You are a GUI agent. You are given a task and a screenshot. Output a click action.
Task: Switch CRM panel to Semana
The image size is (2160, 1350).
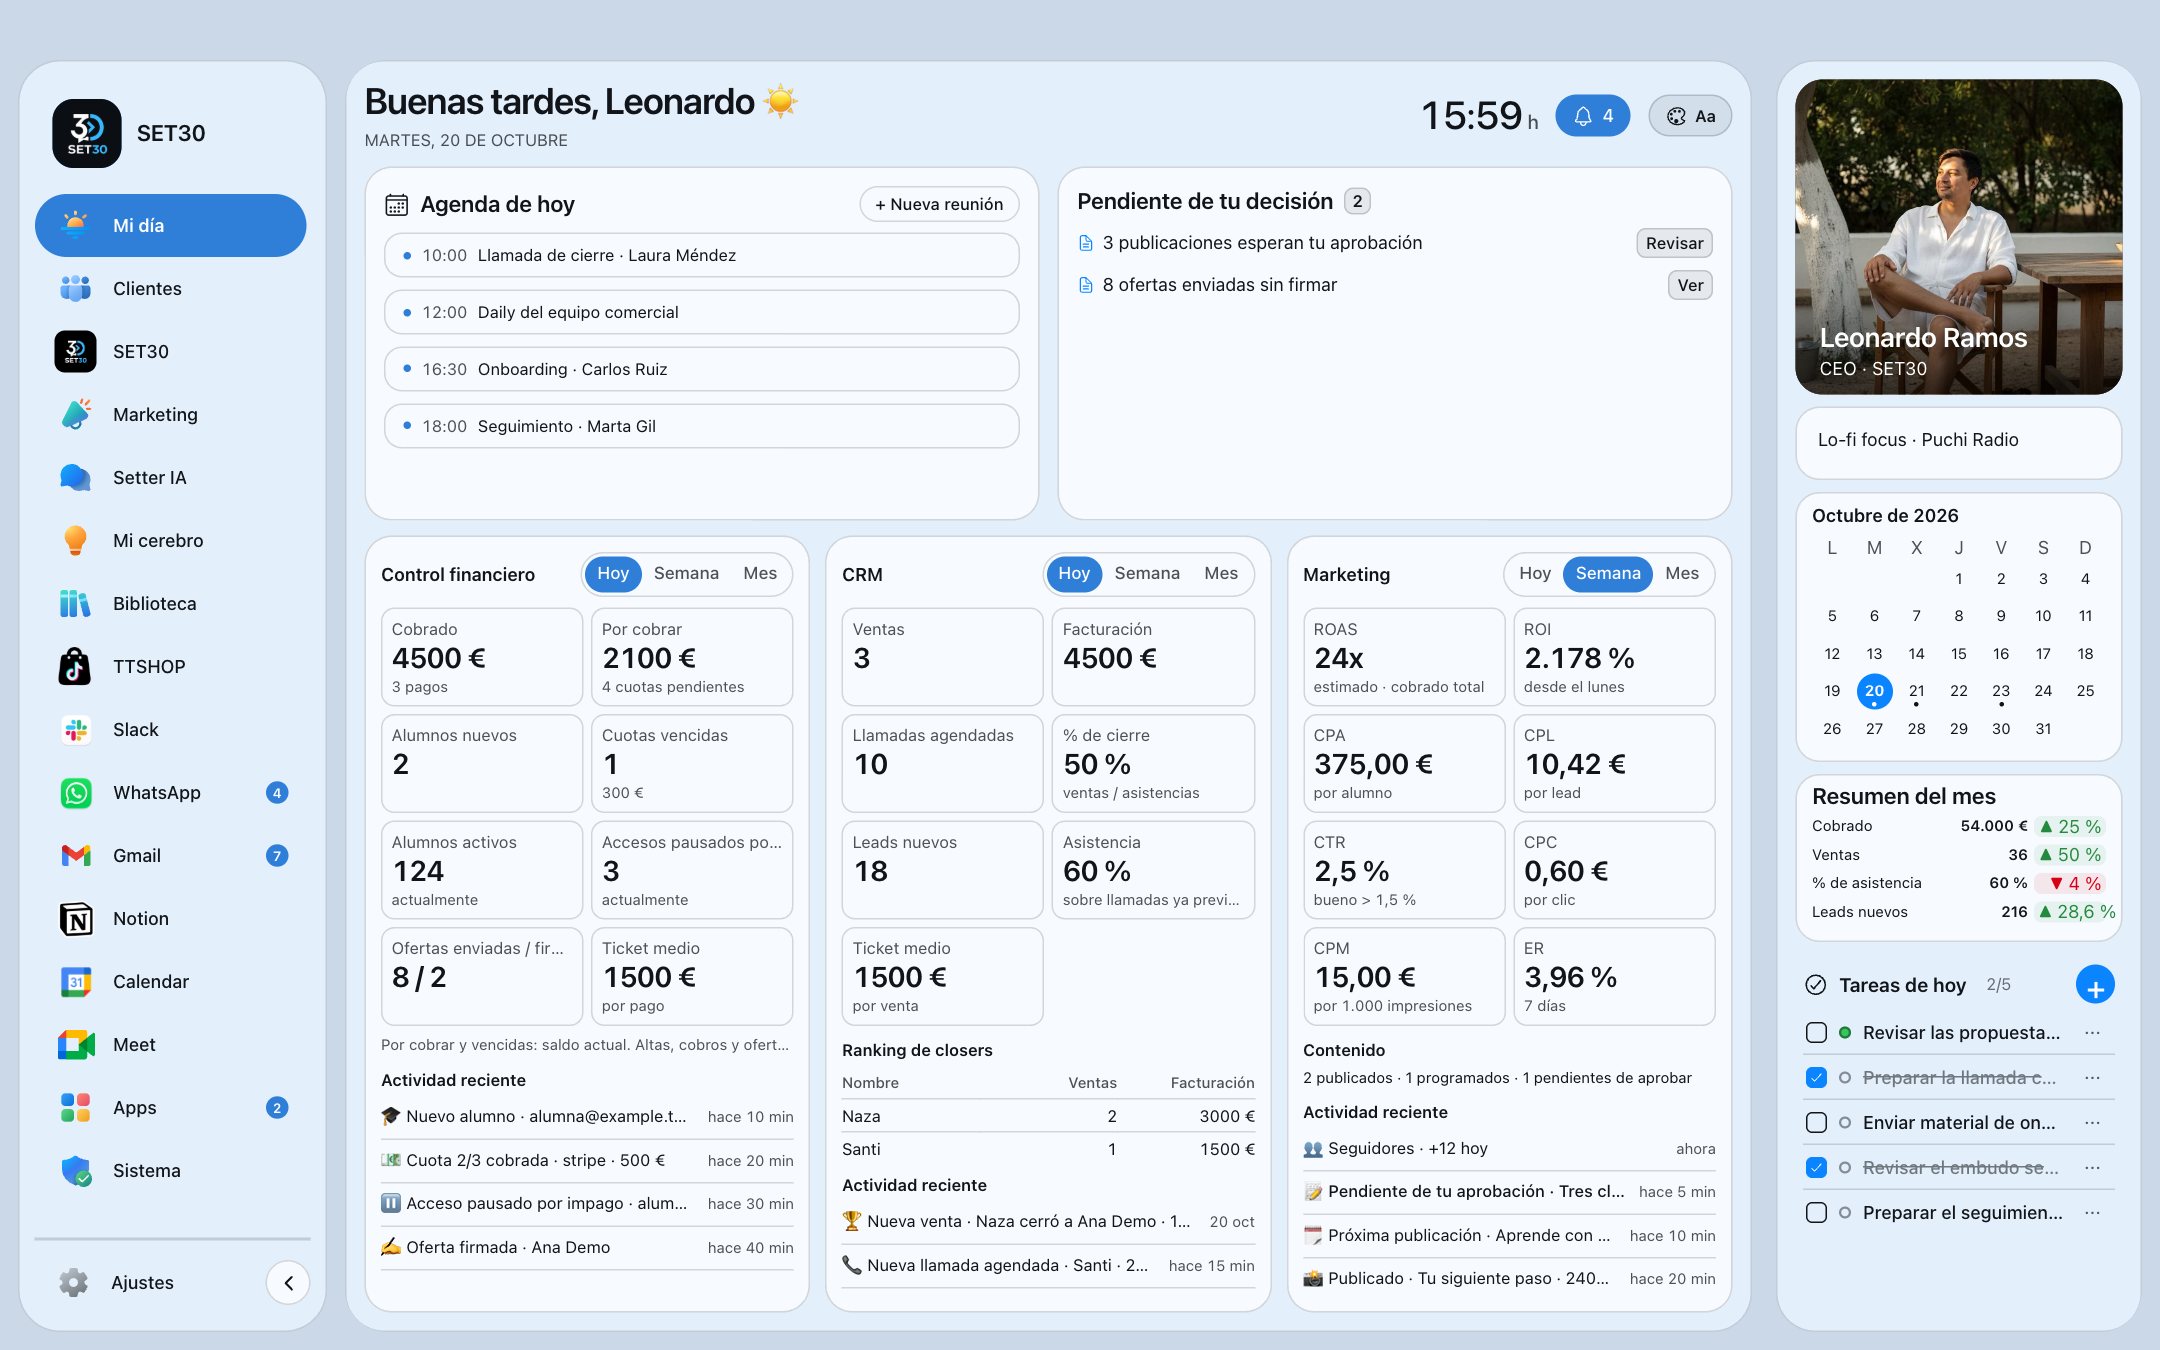1147,573
